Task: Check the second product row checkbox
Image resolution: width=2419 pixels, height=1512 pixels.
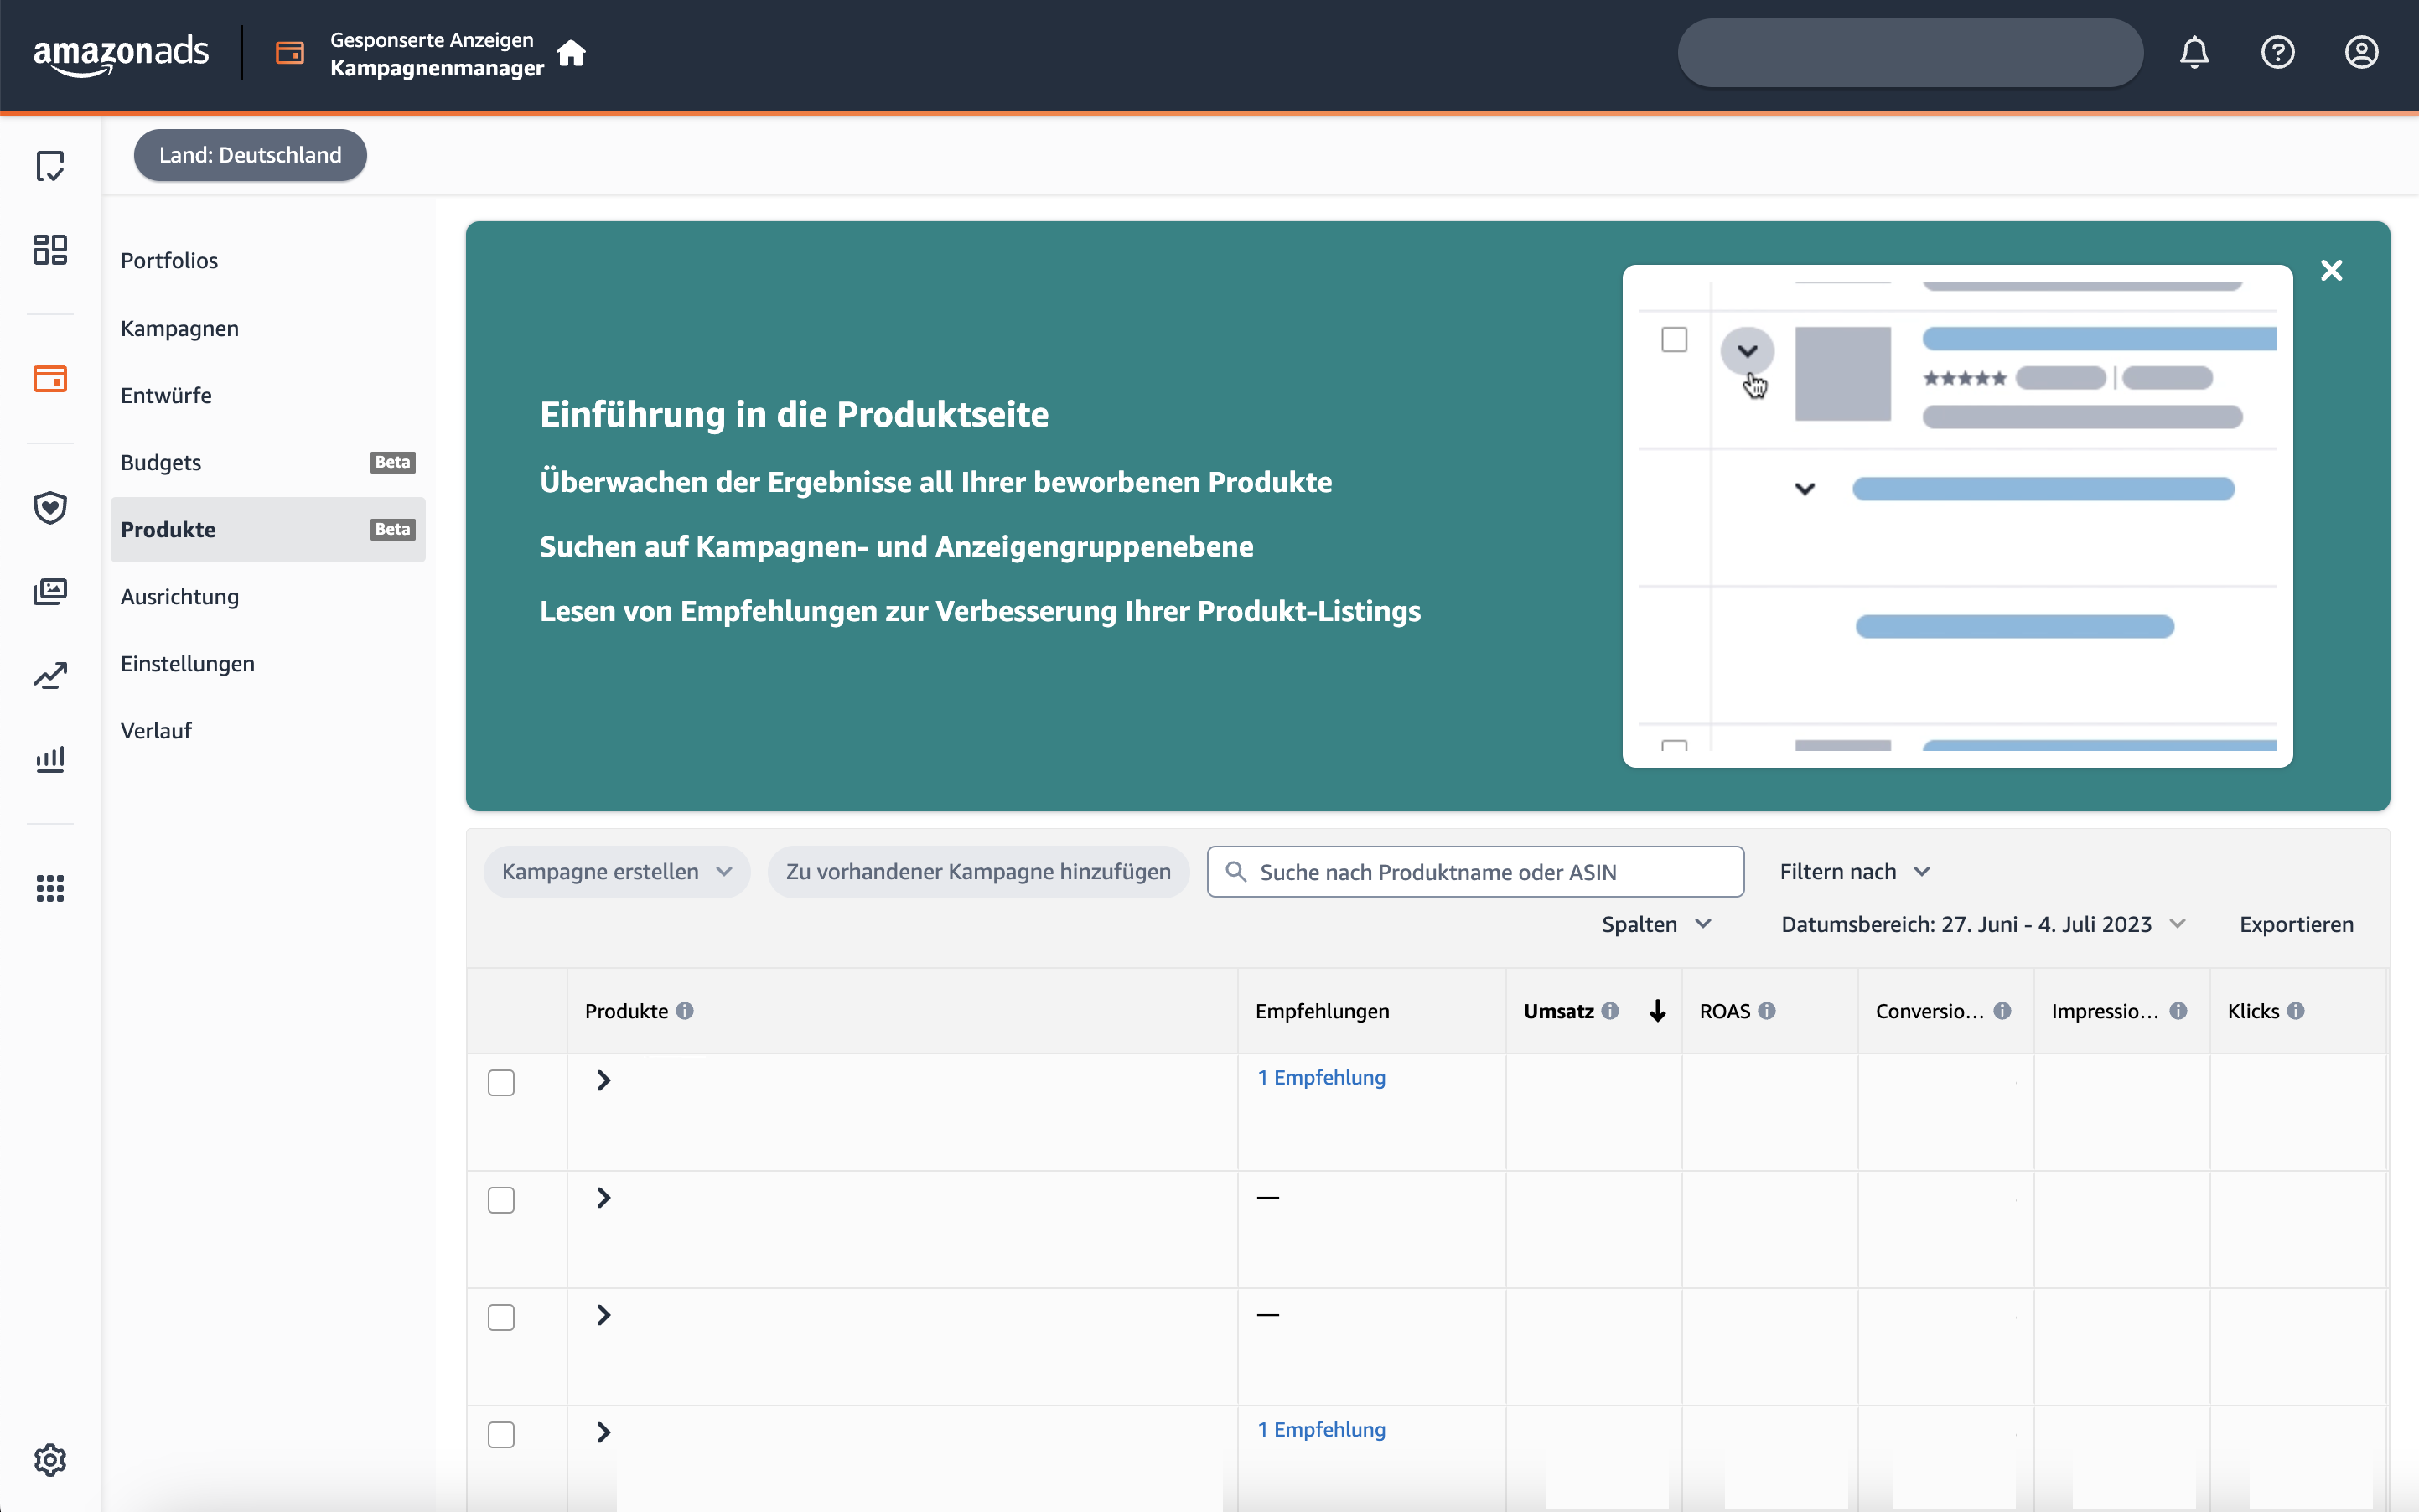Action: (x=501, y=1200)
